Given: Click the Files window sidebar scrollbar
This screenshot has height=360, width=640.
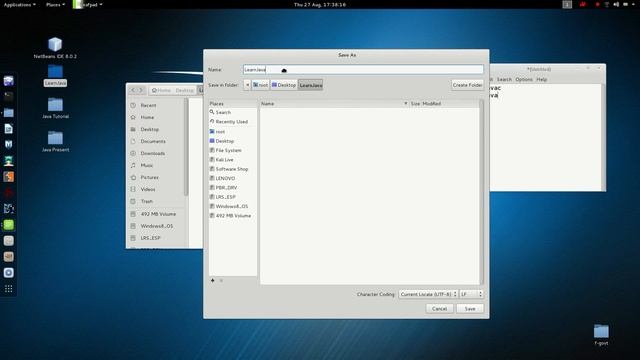Looking at the screenshot, I should click(x=187, y=147).
